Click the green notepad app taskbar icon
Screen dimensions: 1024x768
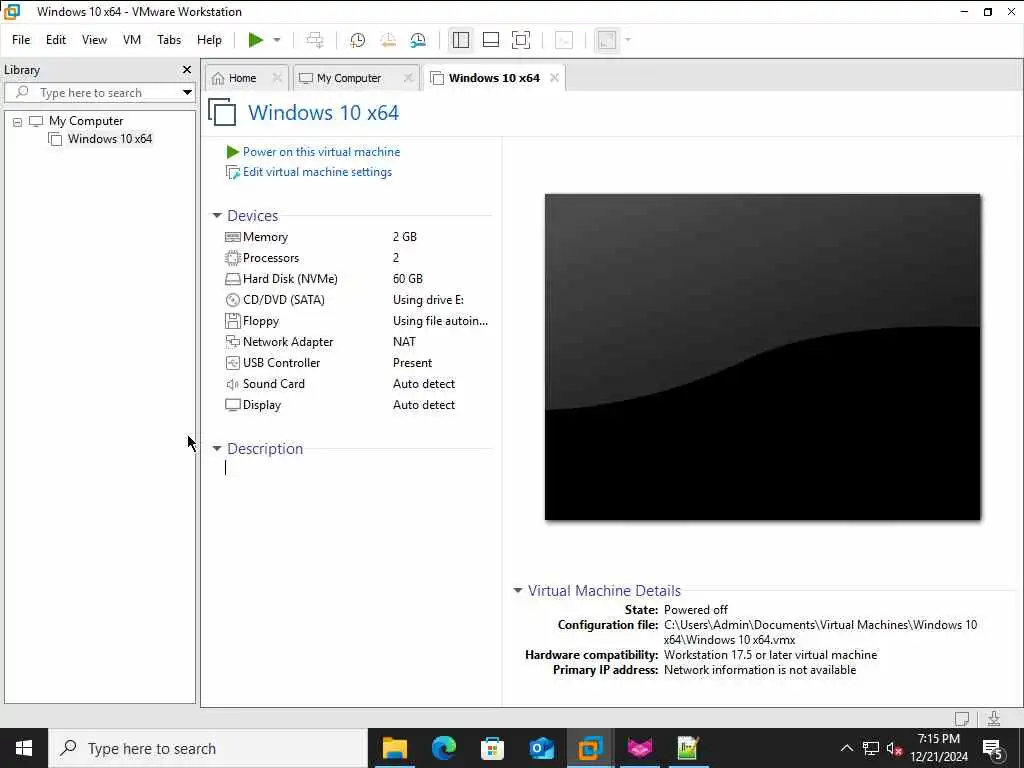688,748
